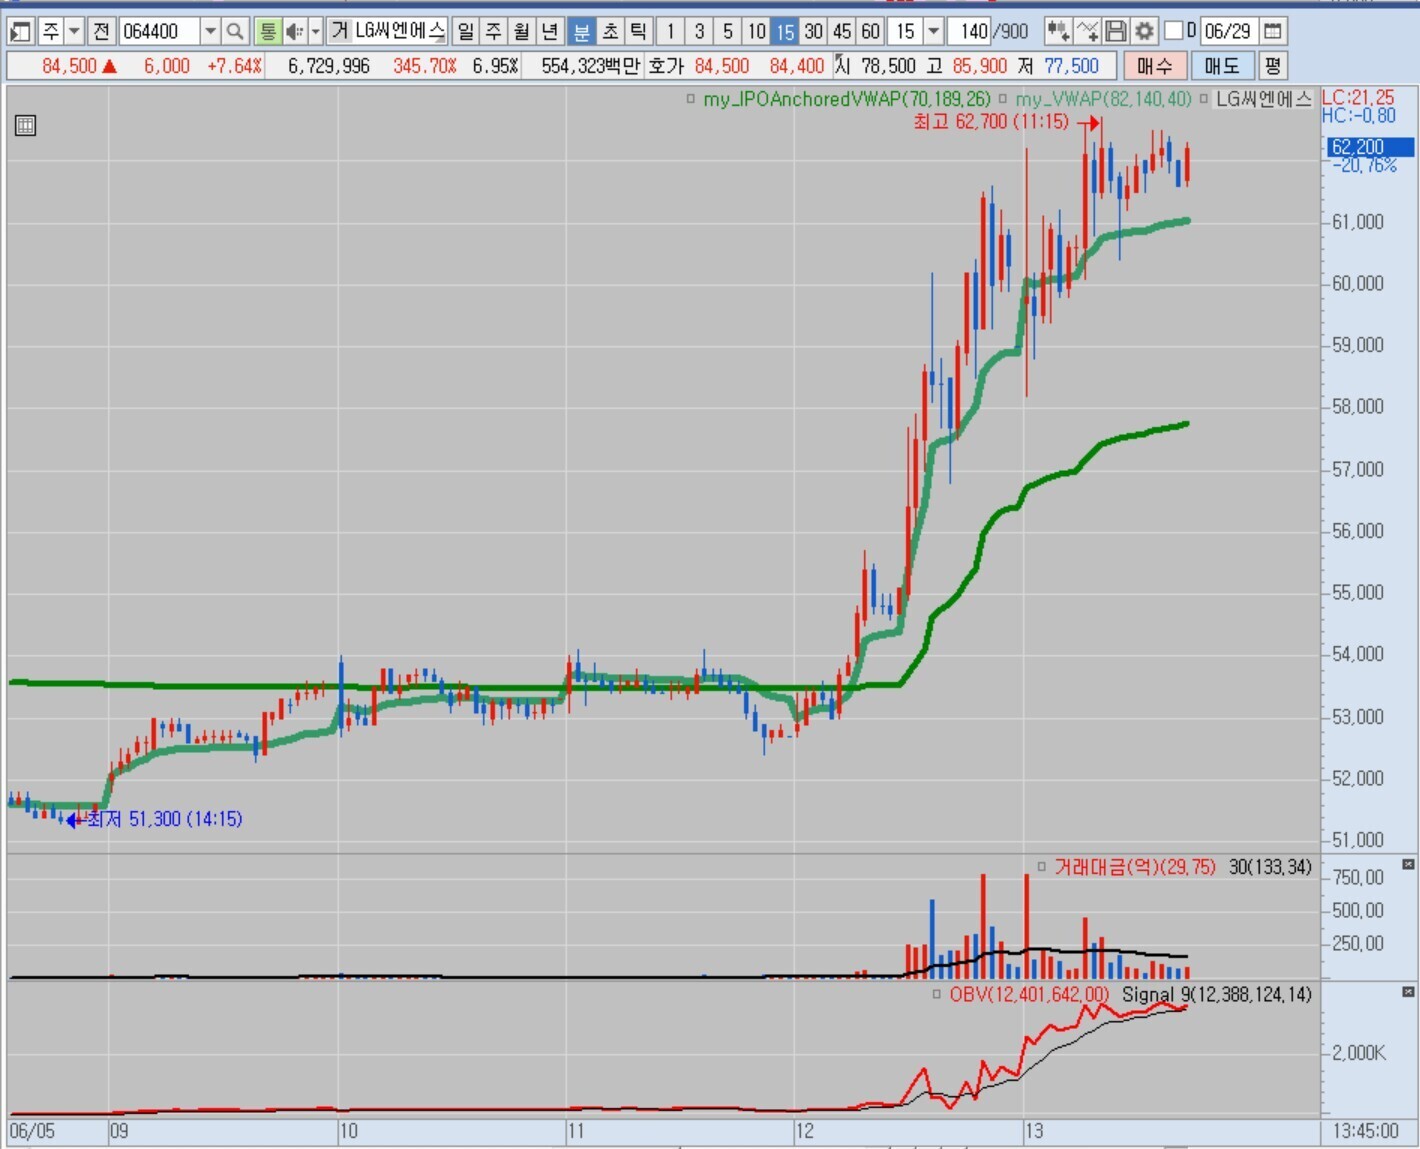Image resolution: width=1420 pixels, height=1149 pixels.
Task: Select the 초 seconds chart tab
Action: pos(610,32)
